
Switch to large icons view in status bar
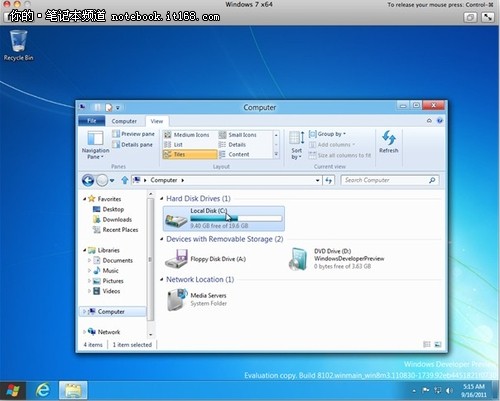[438, 344]
